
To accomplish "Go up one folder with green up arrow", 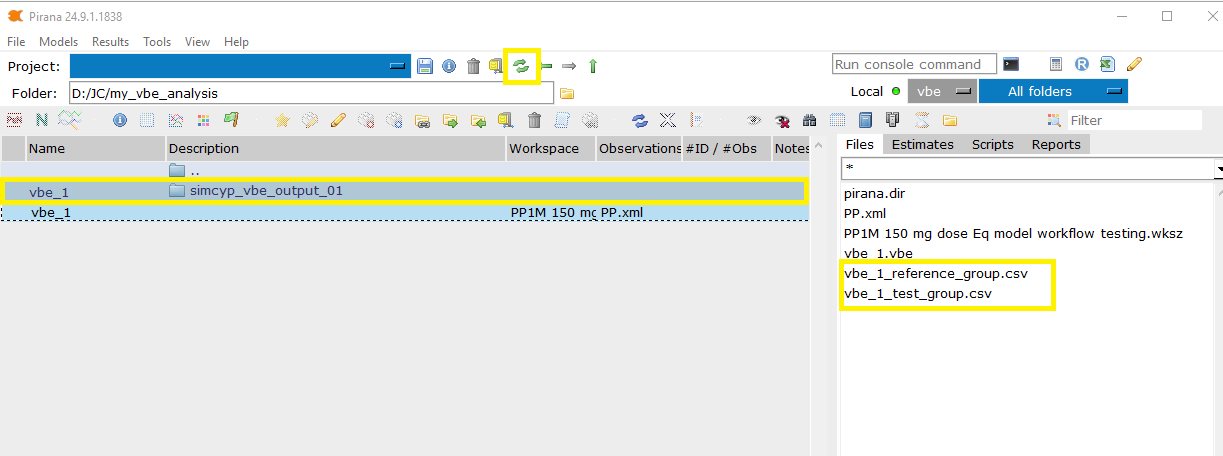I will tap(593, 66).
